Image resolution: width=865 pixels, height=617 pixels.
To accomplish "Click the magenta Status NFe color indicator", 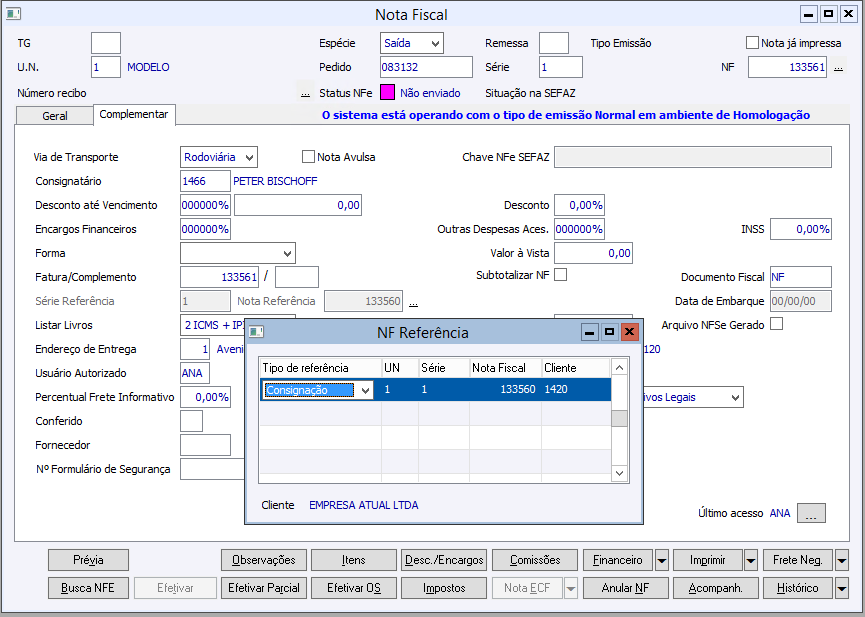I will click(387, 93).
